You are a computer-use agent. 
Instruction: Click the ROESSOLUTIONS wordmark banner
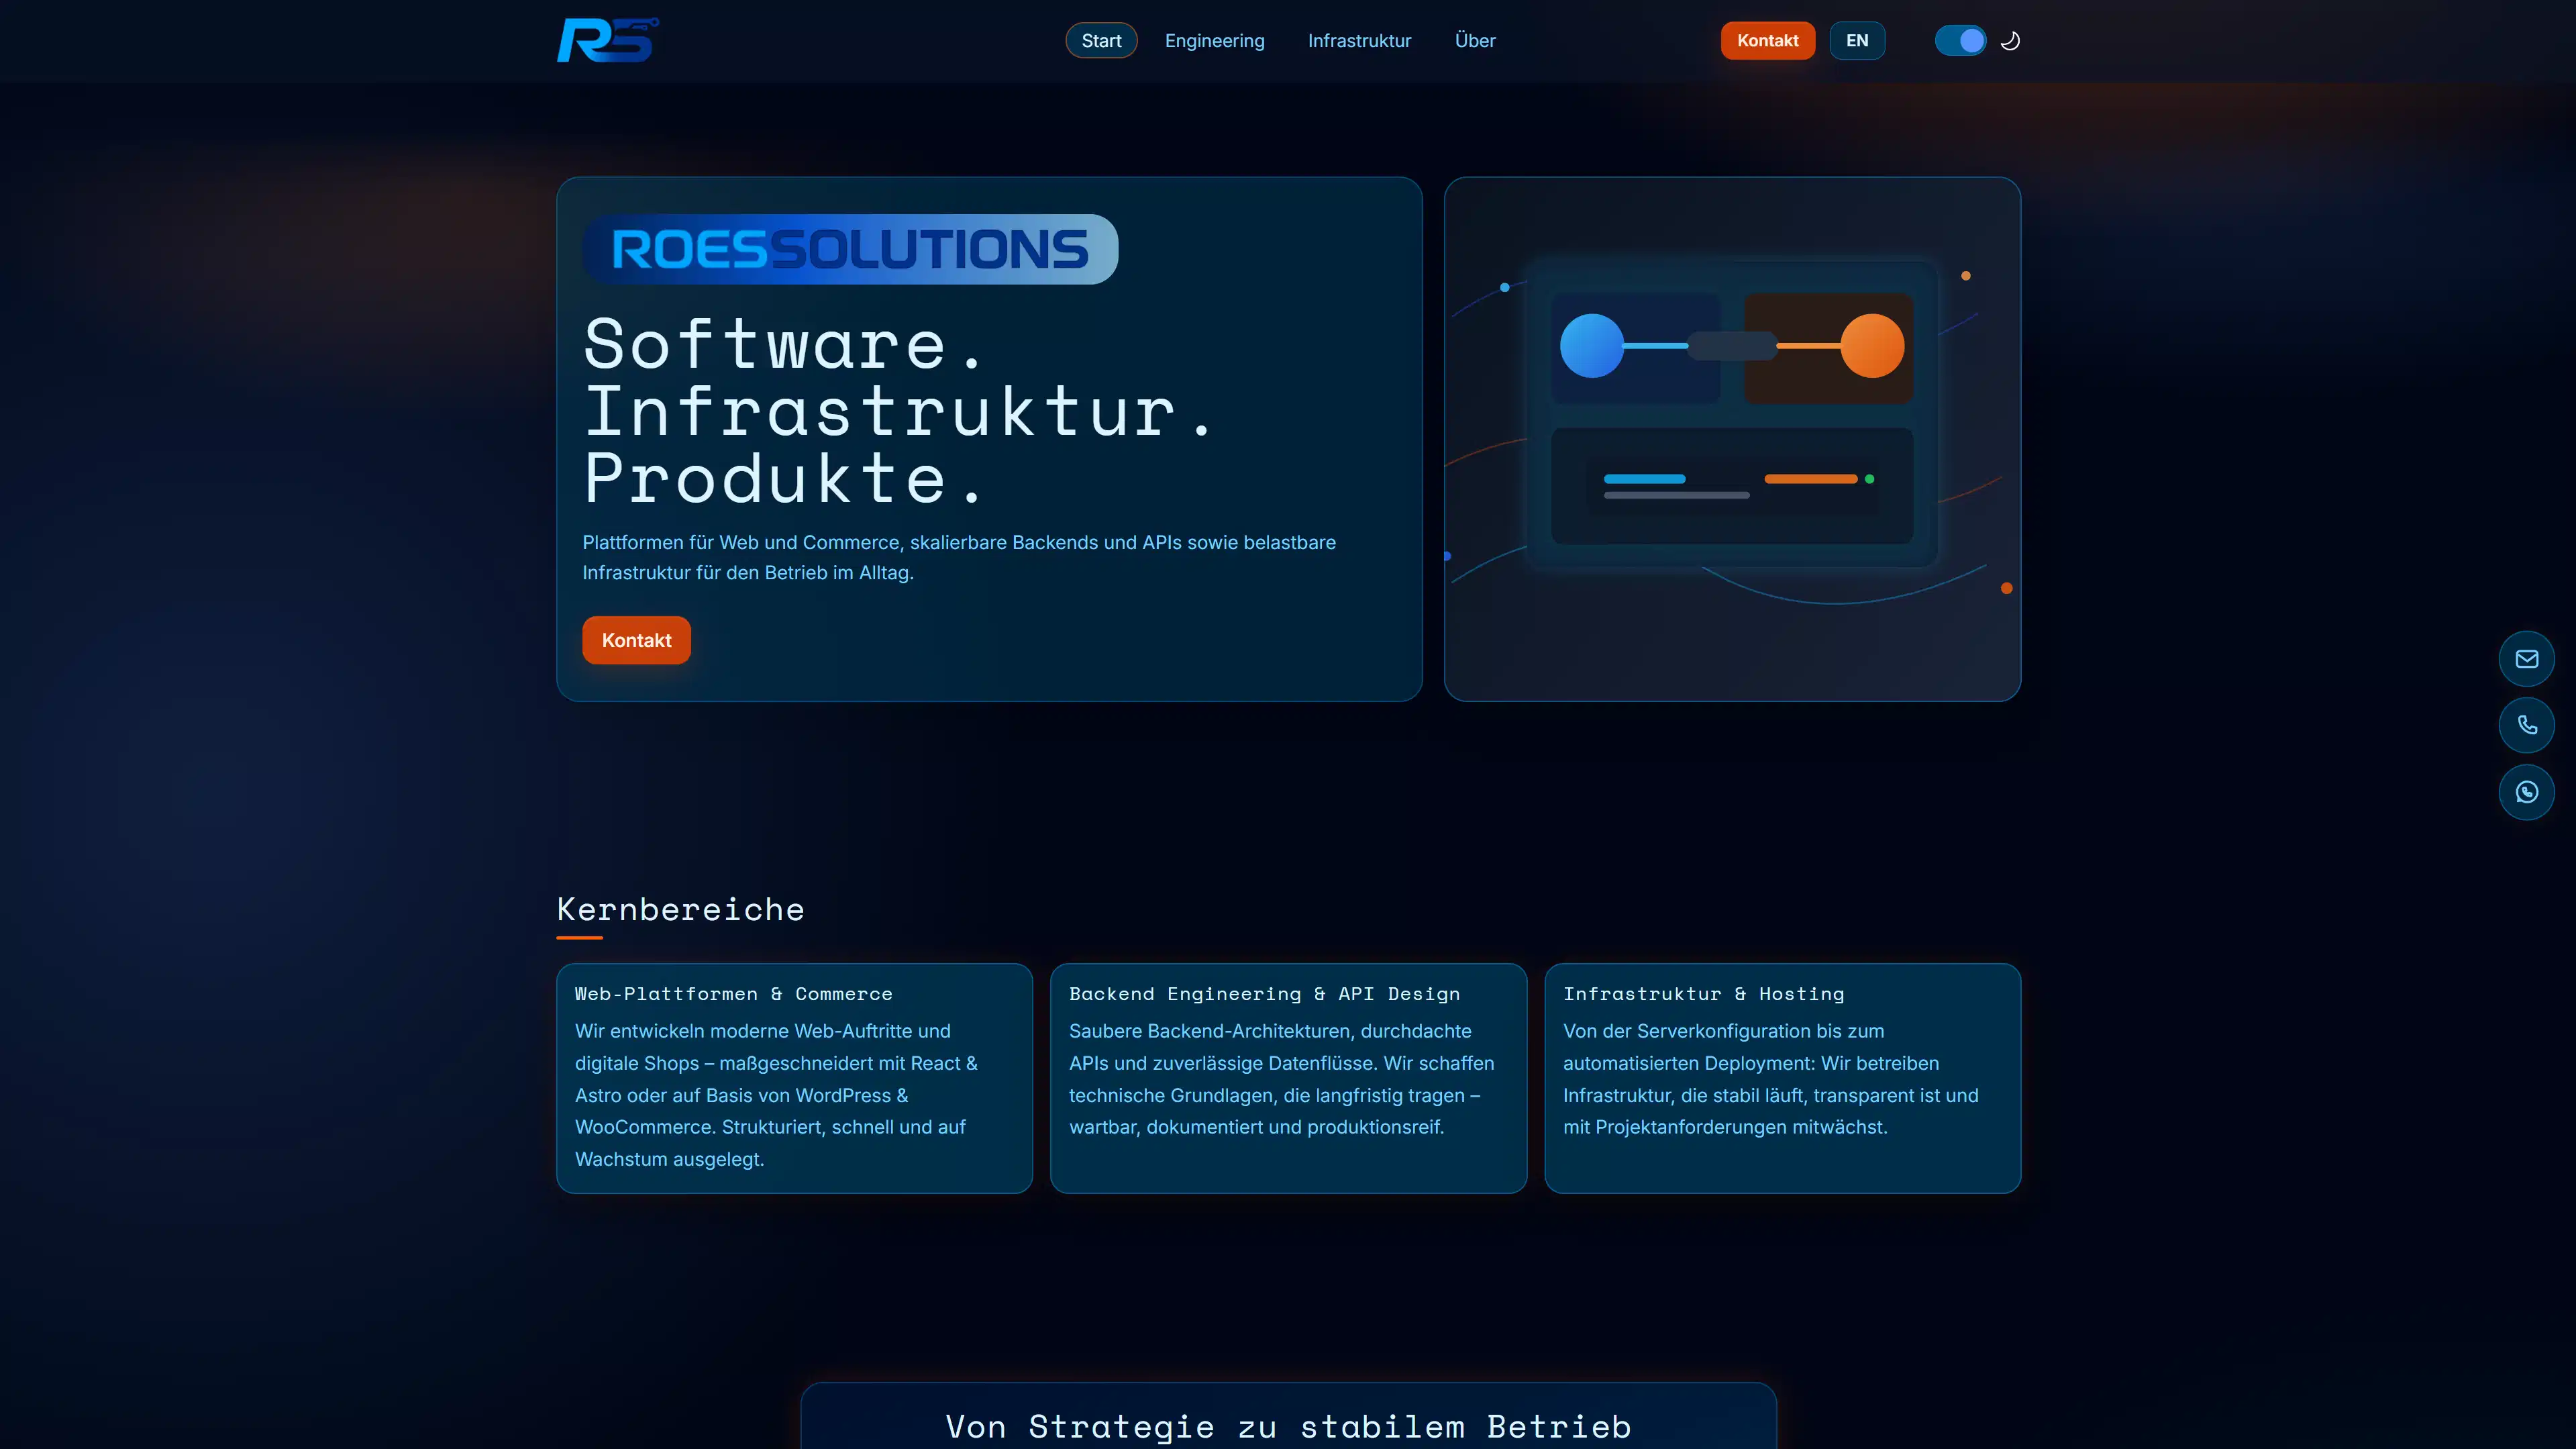pyautogui.click(x=850, y=249)
